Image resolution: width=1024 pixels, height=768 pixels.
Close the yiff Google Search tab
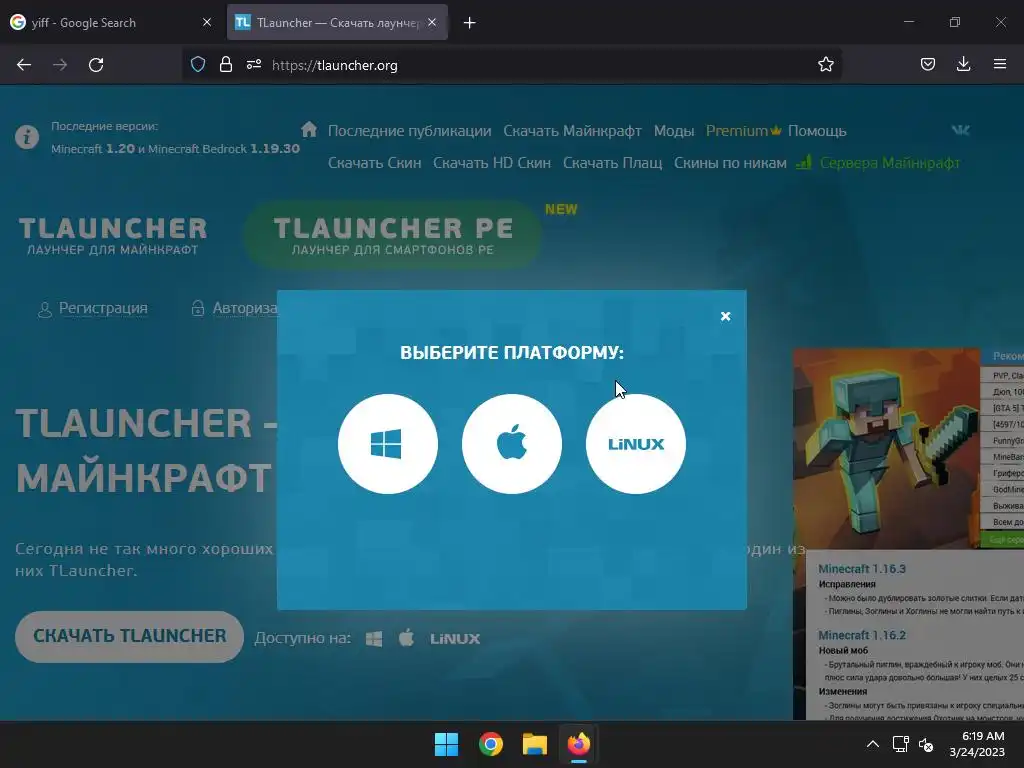pos(207,22)
